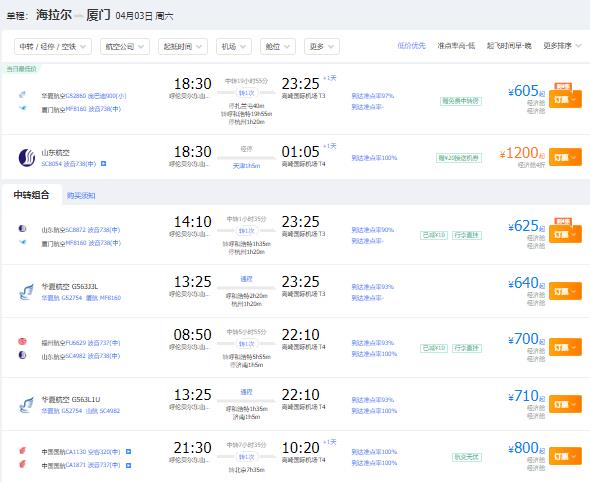
Task: Click the 到达准点率90% text
Action: tap(373, 230)
